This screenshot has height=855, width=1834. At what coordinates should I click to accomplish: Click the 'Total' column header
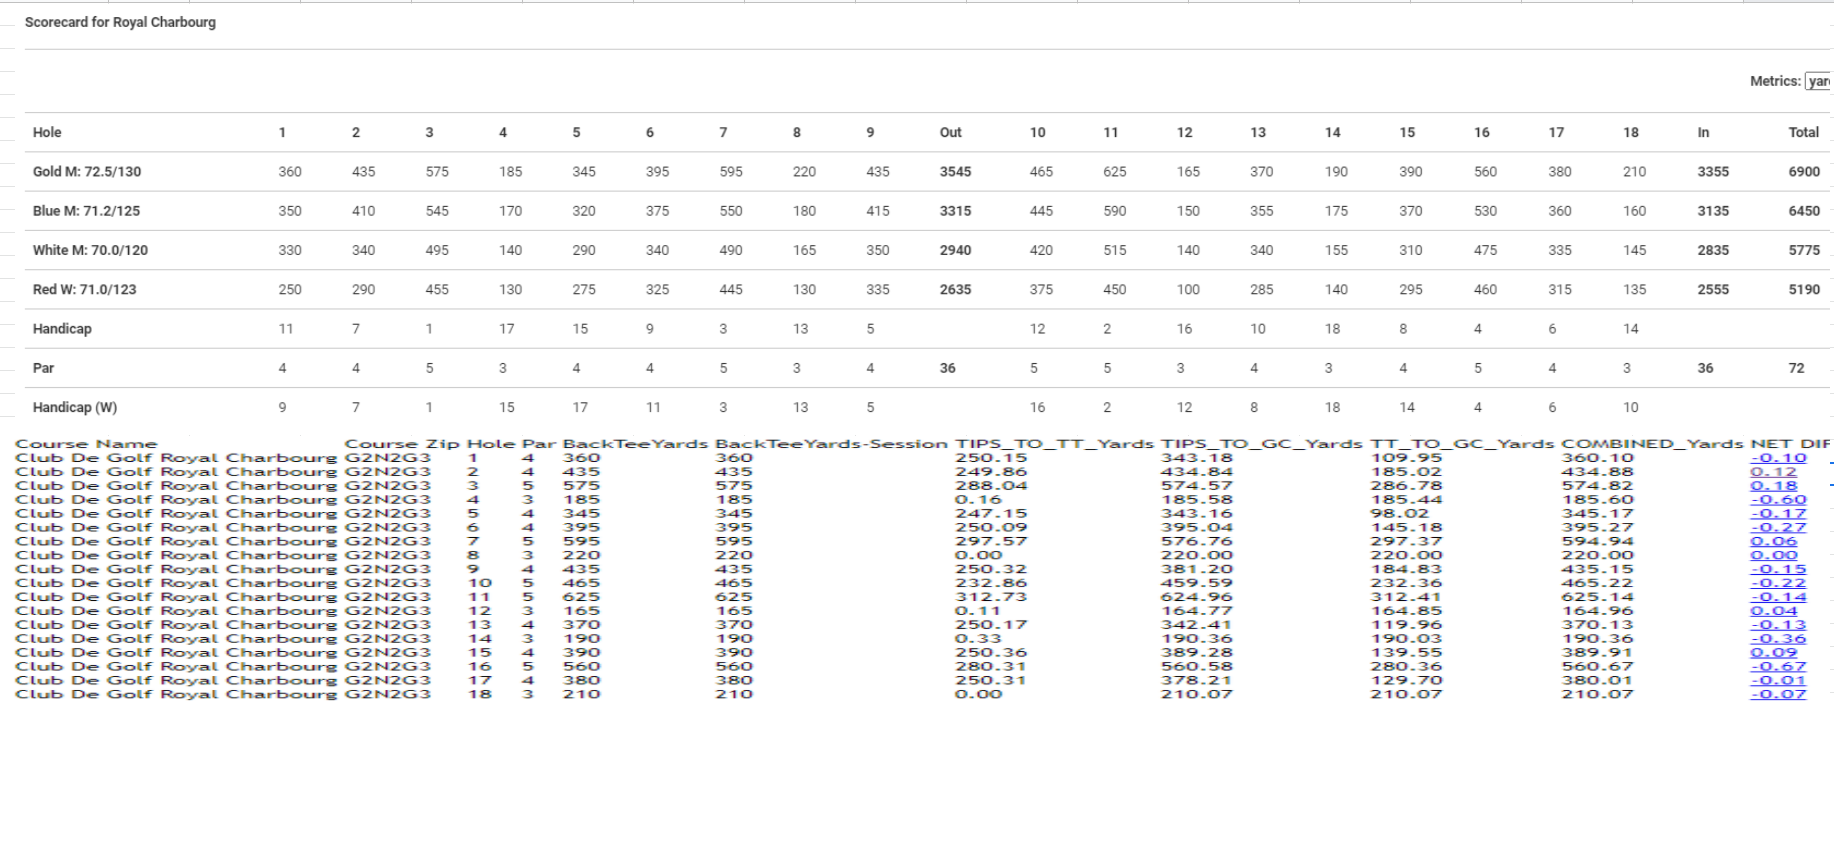1804,132
